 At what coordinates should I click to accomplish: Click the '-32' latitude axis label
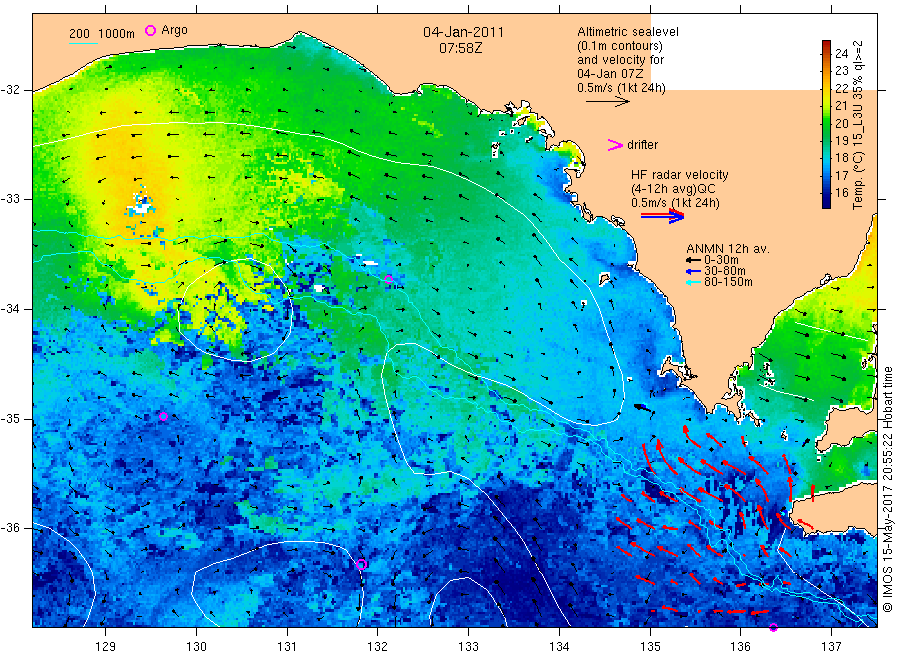coord(10,90)
